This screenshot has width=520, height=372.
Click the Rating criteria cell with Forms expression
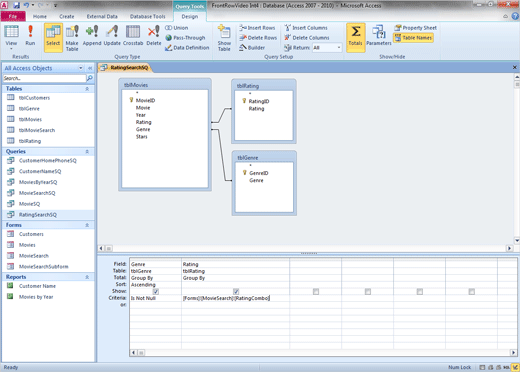pos(235,298)
